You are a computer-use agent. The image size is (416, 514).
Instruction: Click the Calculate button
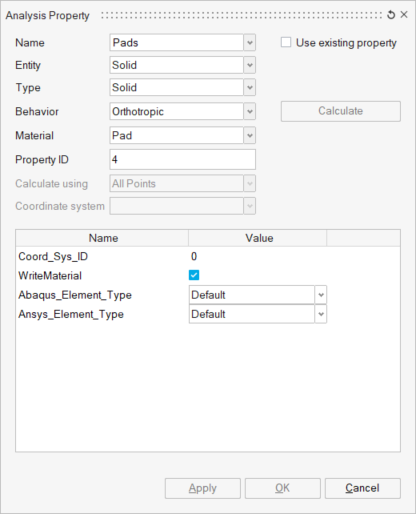(x=341, y=111)
